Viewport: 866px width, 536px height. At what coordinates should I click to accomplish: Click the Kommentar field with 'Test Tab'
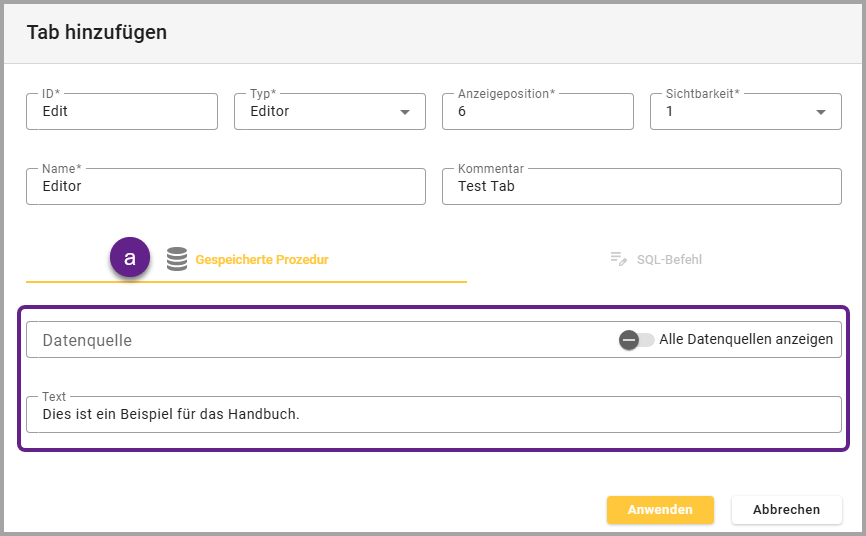(x=641, y=186)
